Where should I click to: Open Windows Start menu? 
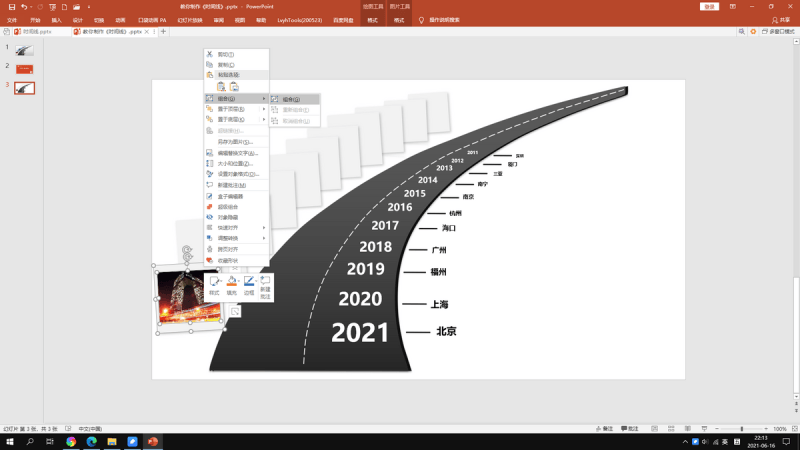pos(9,441)
